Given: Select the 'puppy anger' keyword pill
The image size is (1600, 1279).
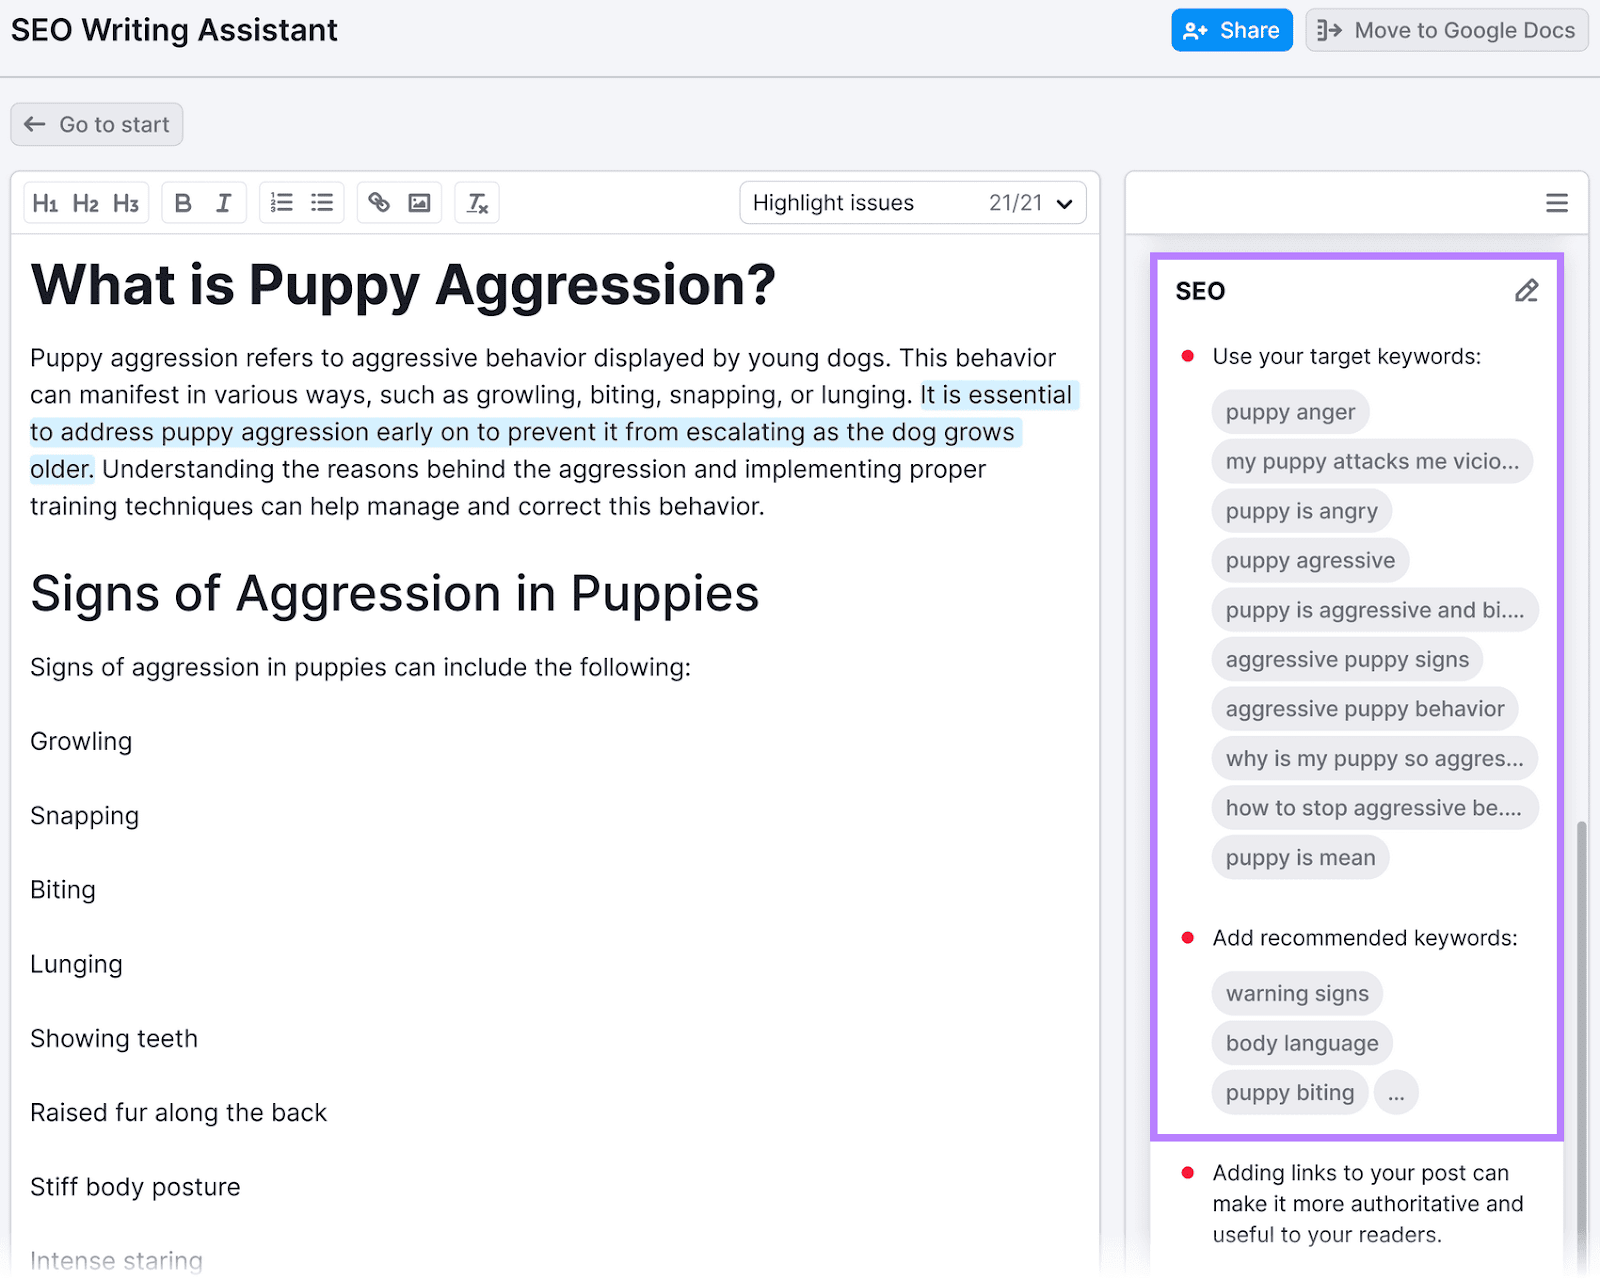Looking at the screenshot, I should pos(1290,411).
